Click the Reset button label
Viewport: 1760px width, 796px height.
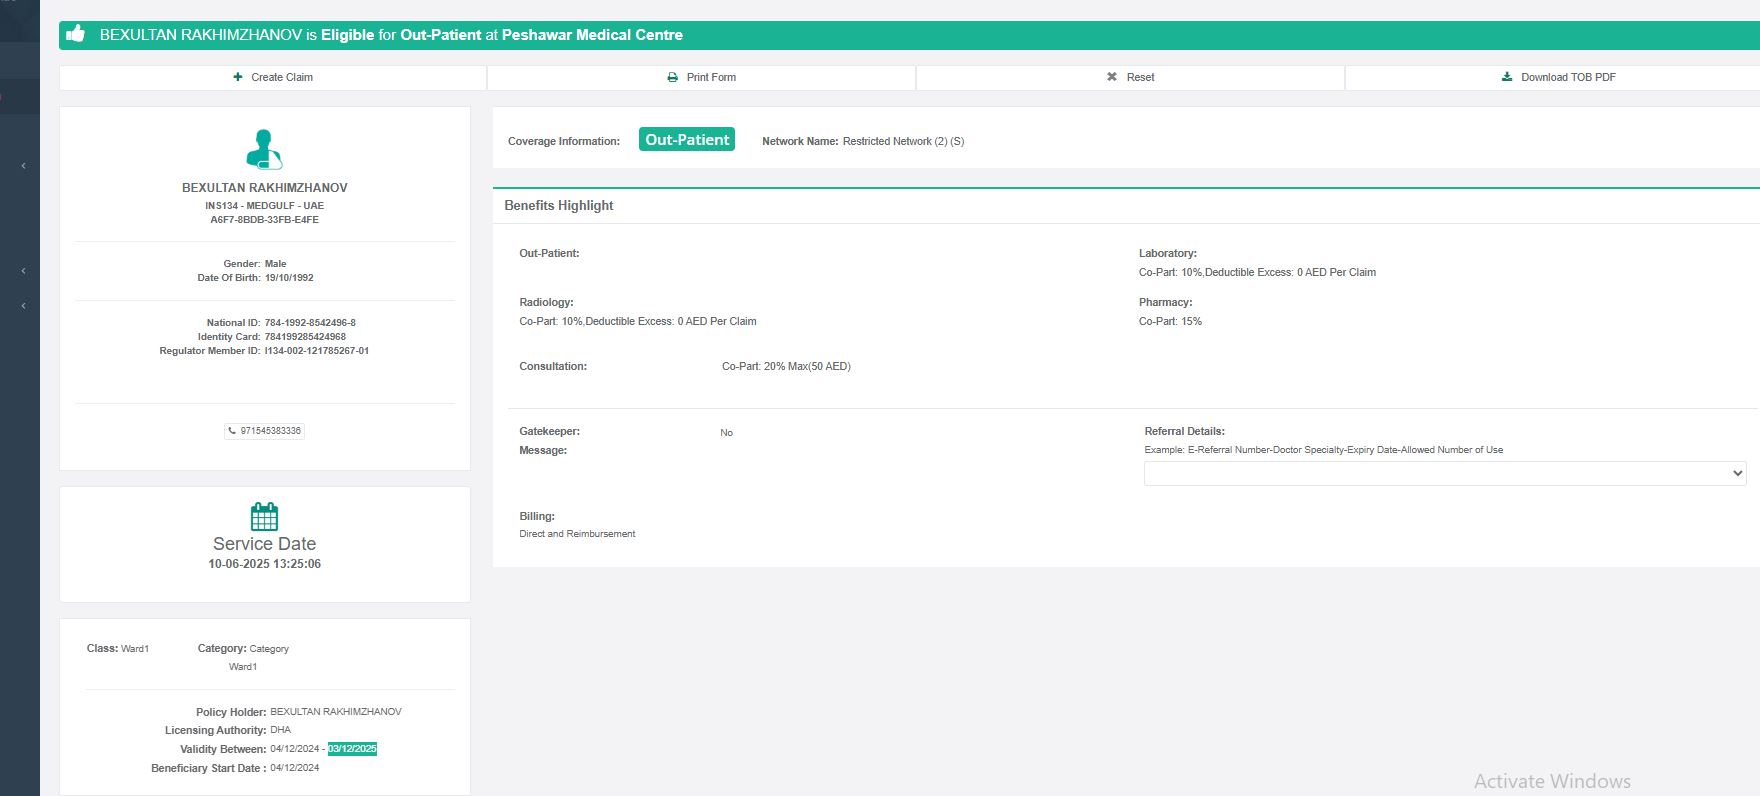click(x=1140, y=77)
